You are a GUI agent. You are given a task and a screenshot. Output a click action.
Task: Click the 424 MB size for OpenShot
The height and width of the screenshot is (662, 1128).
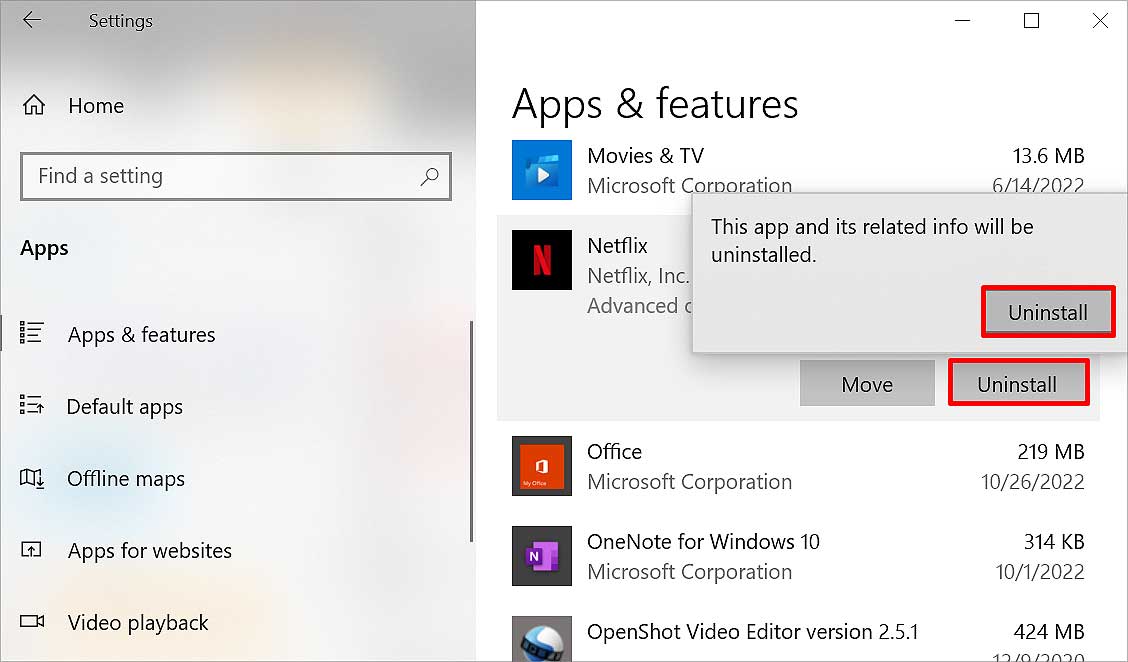tap(1049, 631)
